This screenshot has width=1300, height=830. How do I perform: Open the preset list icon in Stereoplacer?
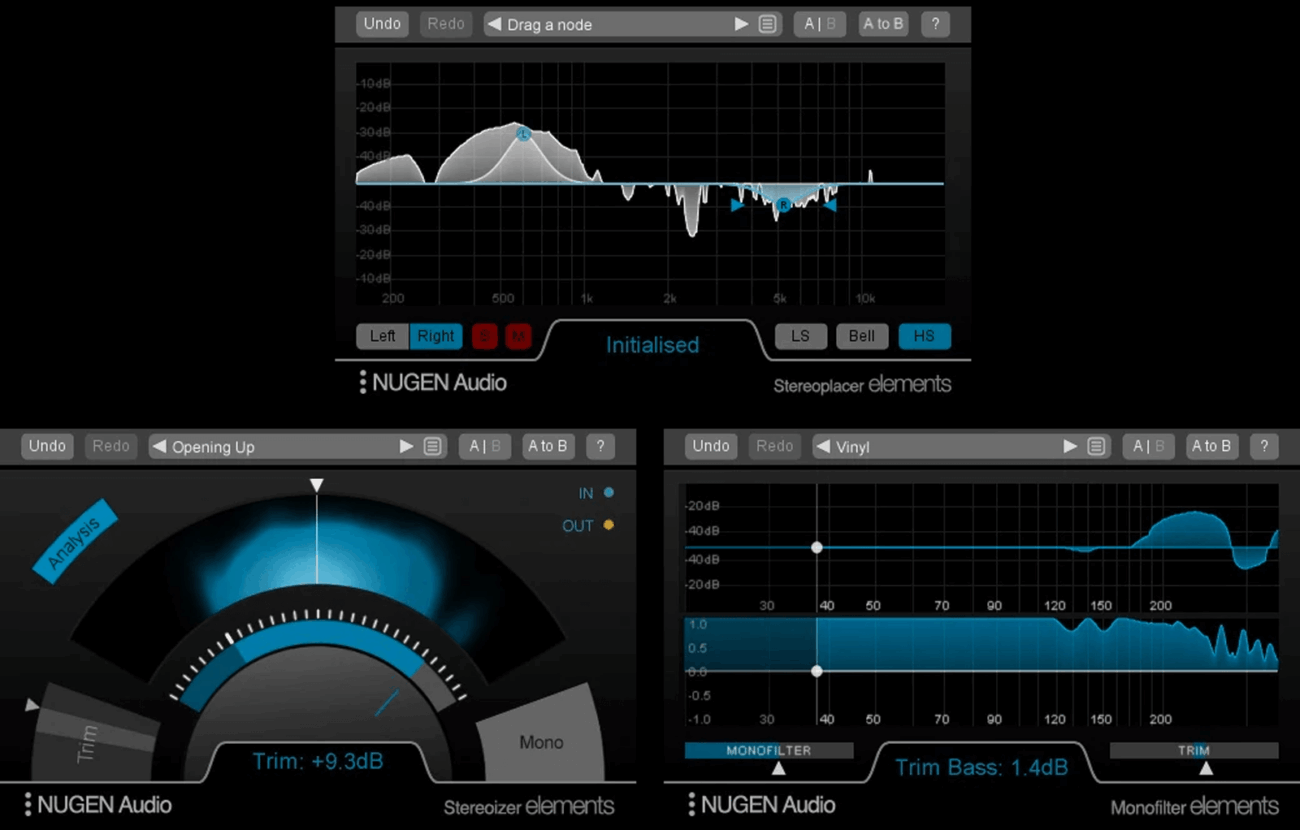[767, 24]
